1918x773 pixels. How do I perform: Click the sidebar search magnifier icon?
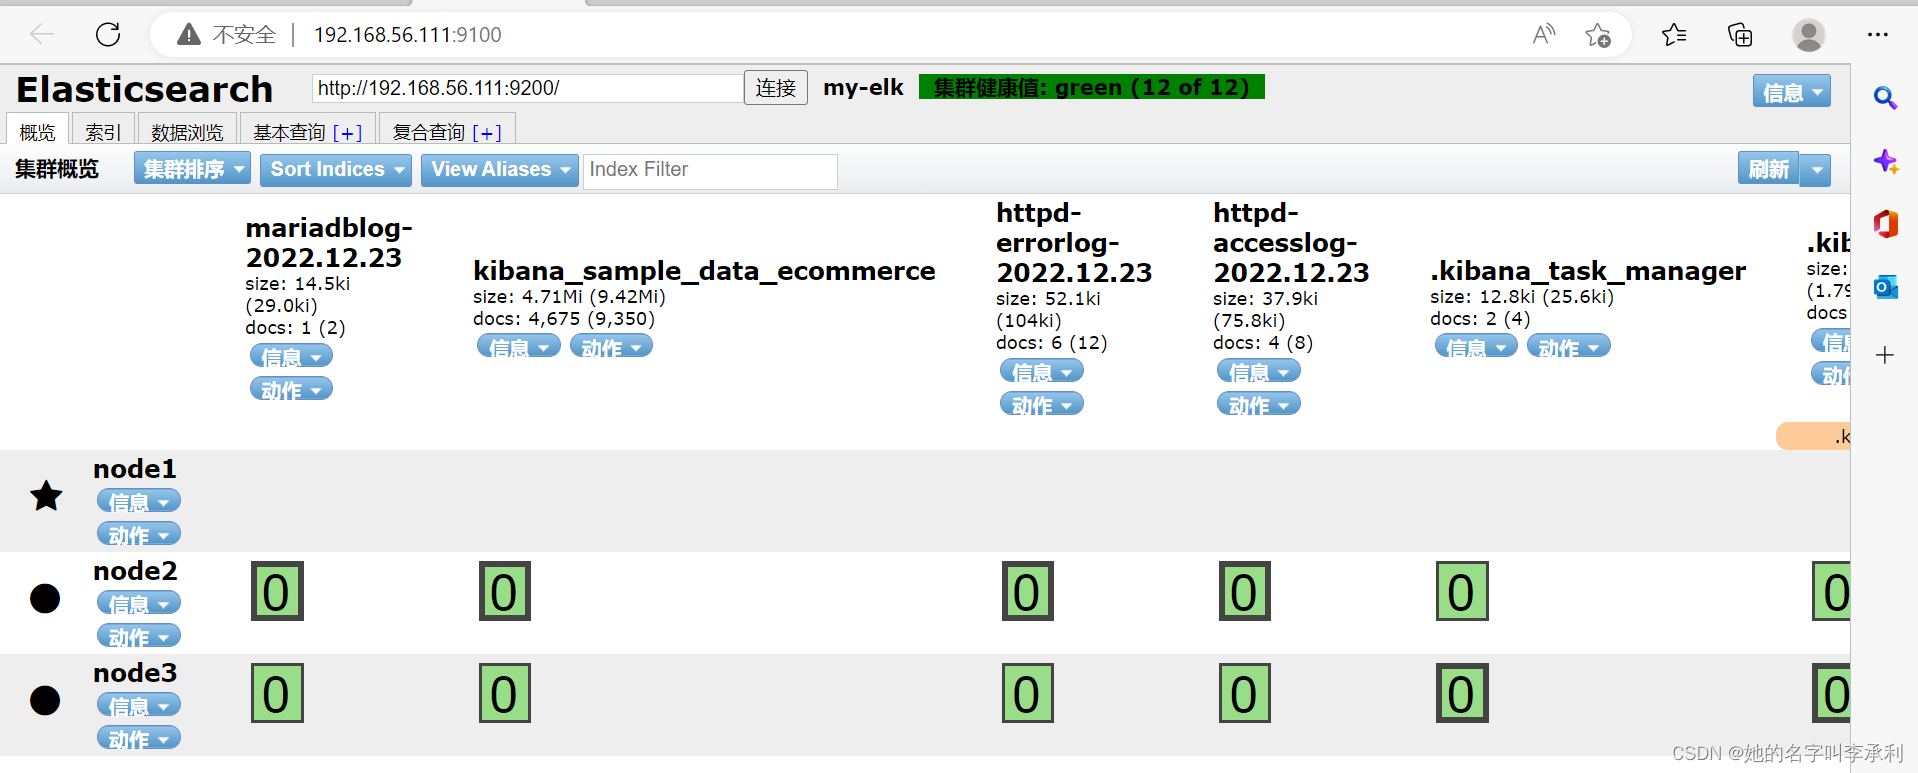1885,97
